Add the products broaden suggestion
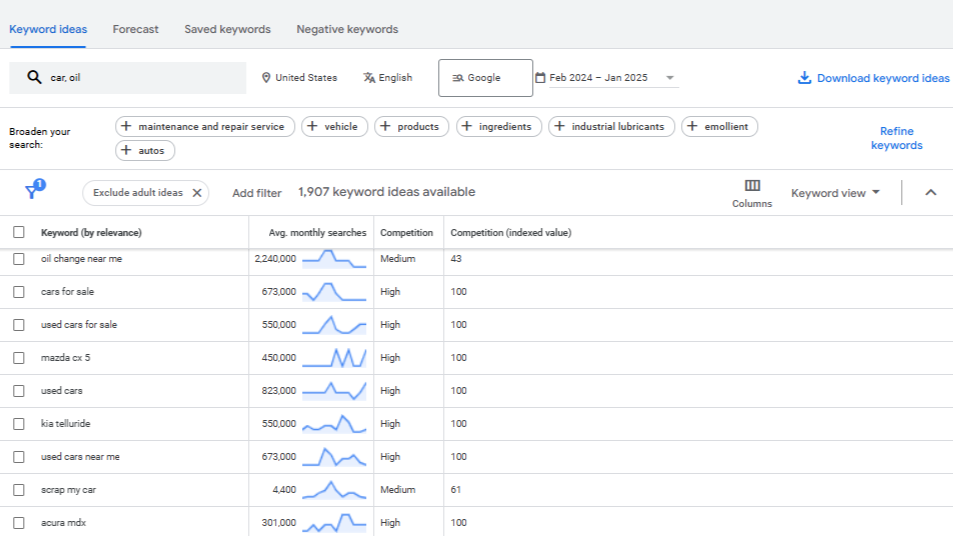The image size is (953, 536). pyautogui.click(x=411, y=126)
